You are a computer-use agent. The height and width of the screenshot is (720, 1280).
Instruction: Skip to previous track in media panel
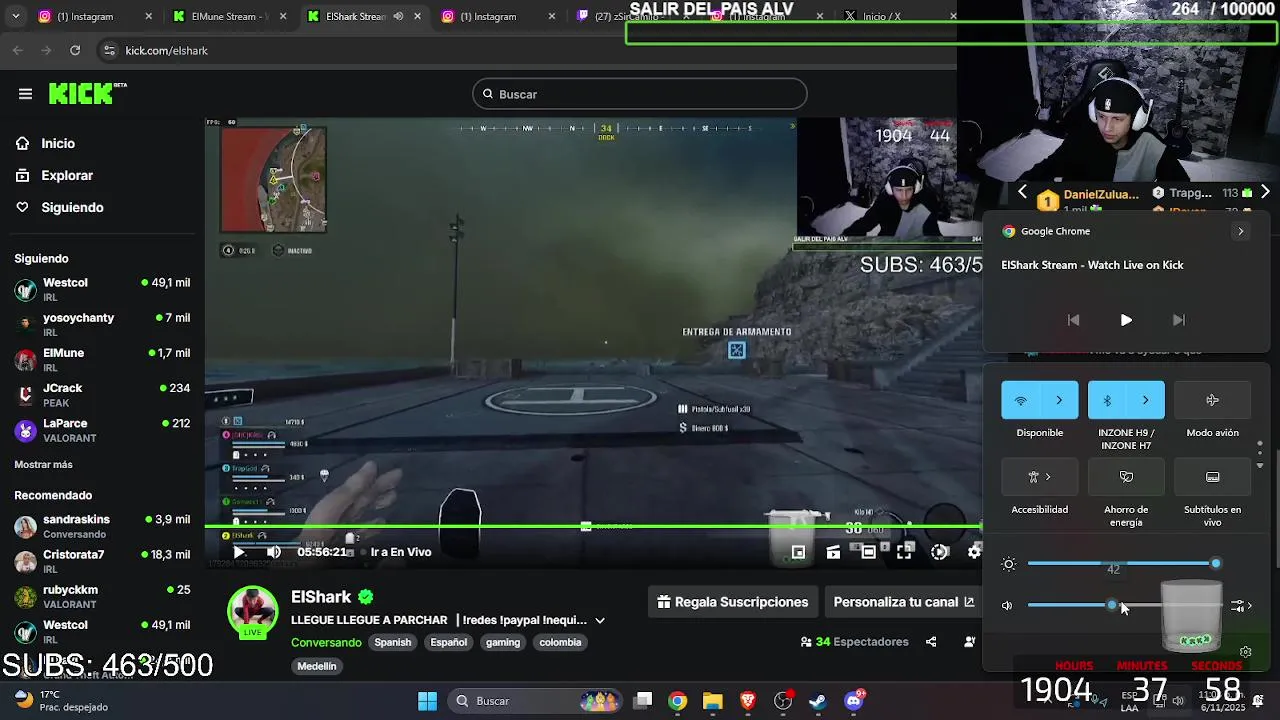pos(1073,320)
